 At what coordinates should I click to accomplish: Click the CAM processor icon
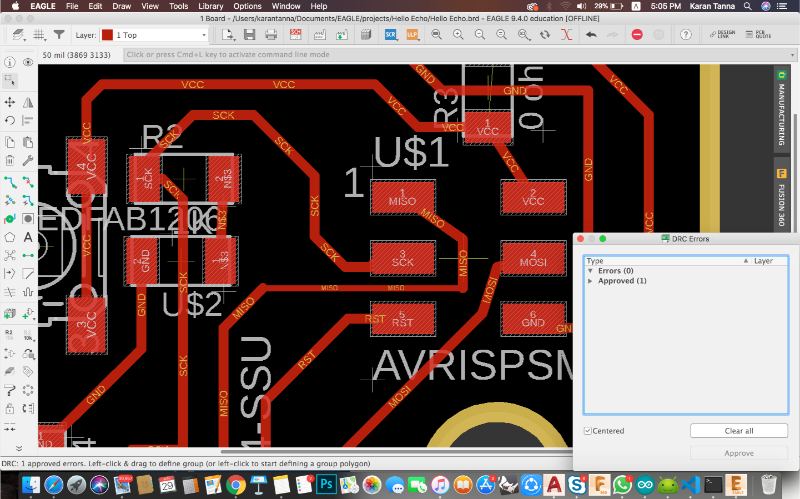pyautogui.click(x=319, y=35)
